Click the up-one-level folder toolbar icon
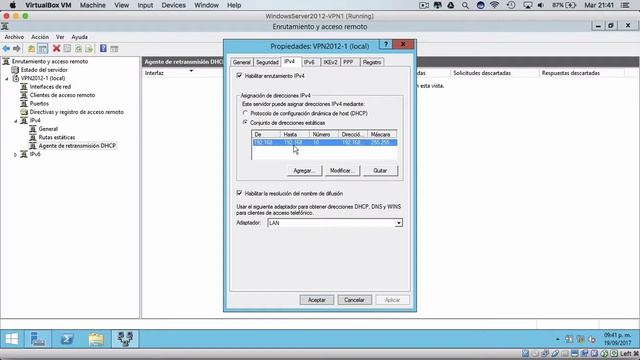This screenshot has height=360, width=640. point(31,49)
